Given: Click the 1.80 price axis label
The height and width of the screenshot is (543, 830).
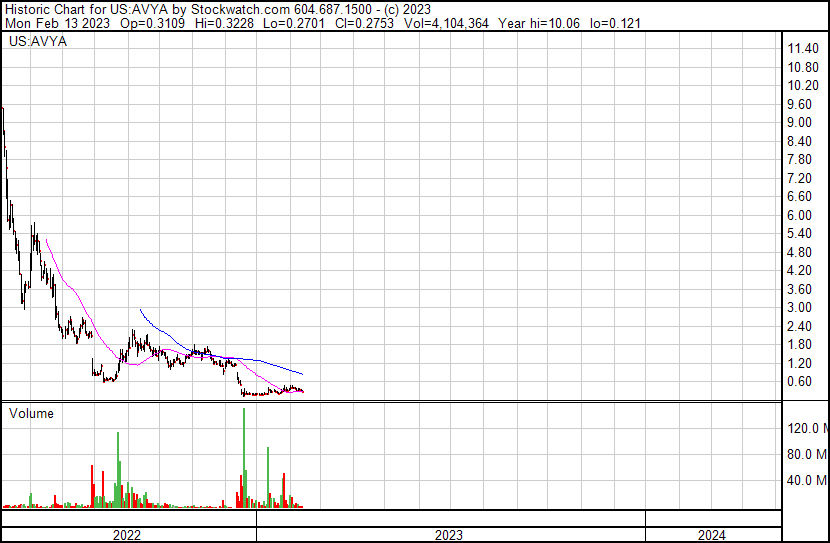Looking at the screenshot, I should tap(799, 345).
